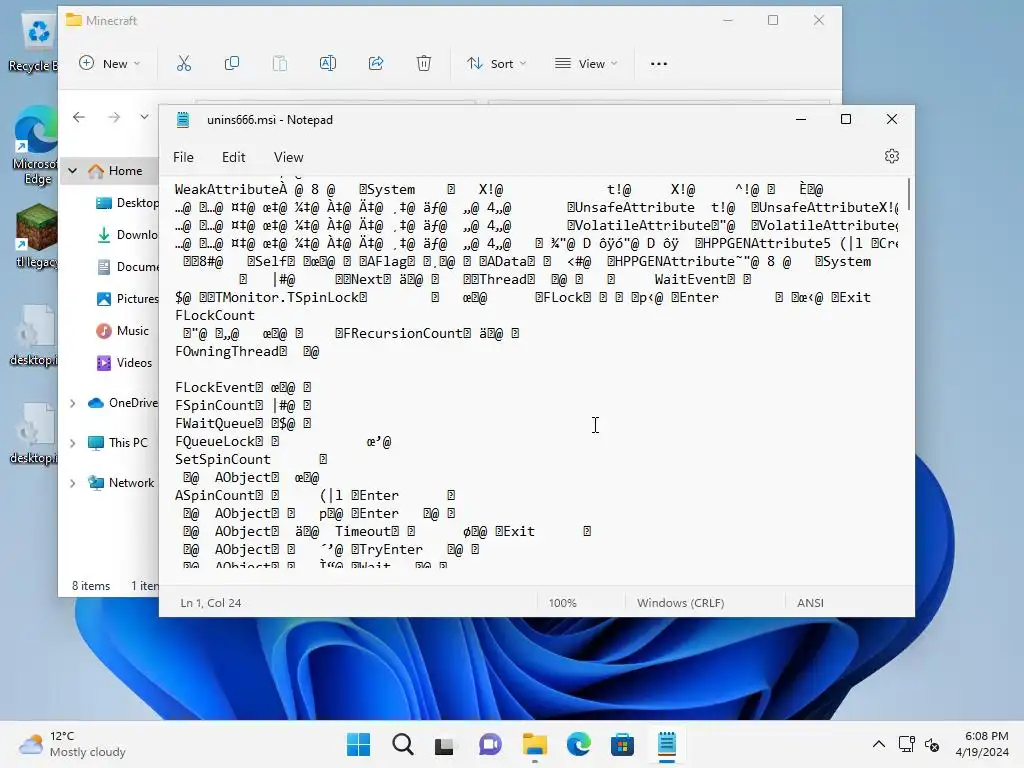1024x768 pixels.
Task: Open clock and date 6:08 PM
Action: coord(982,744)
